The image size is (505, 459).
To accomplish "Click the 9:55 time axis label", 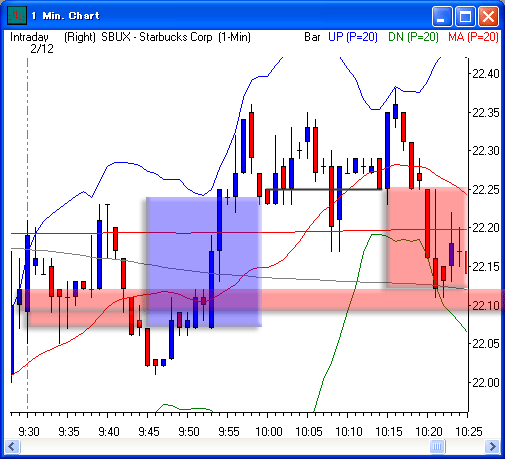I will pos(229,432).
